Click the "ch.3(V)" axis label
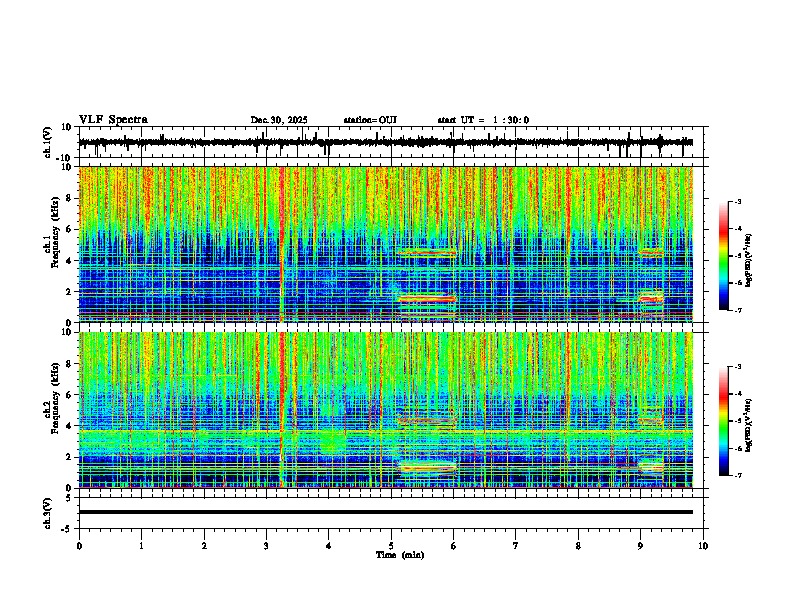Image resolution: width=792 pixels, height=612 pixels. [x=48, y=513]
